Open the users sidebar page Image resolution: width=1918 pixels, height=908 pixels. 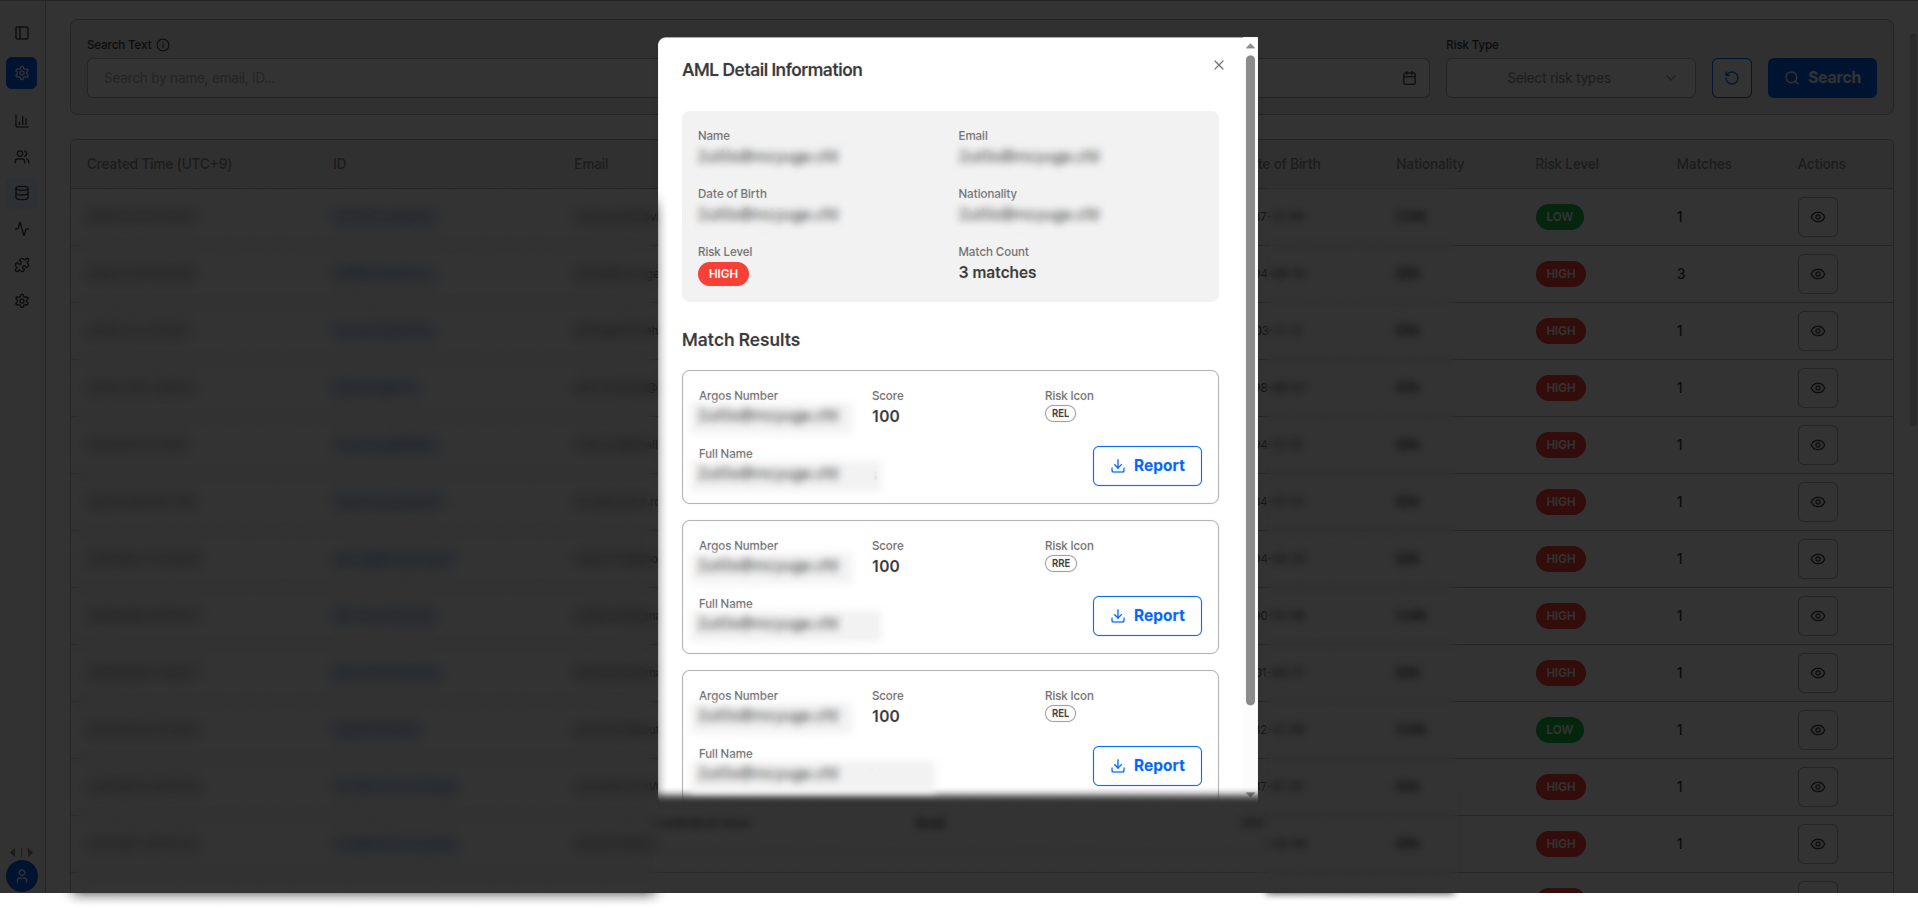22,157
